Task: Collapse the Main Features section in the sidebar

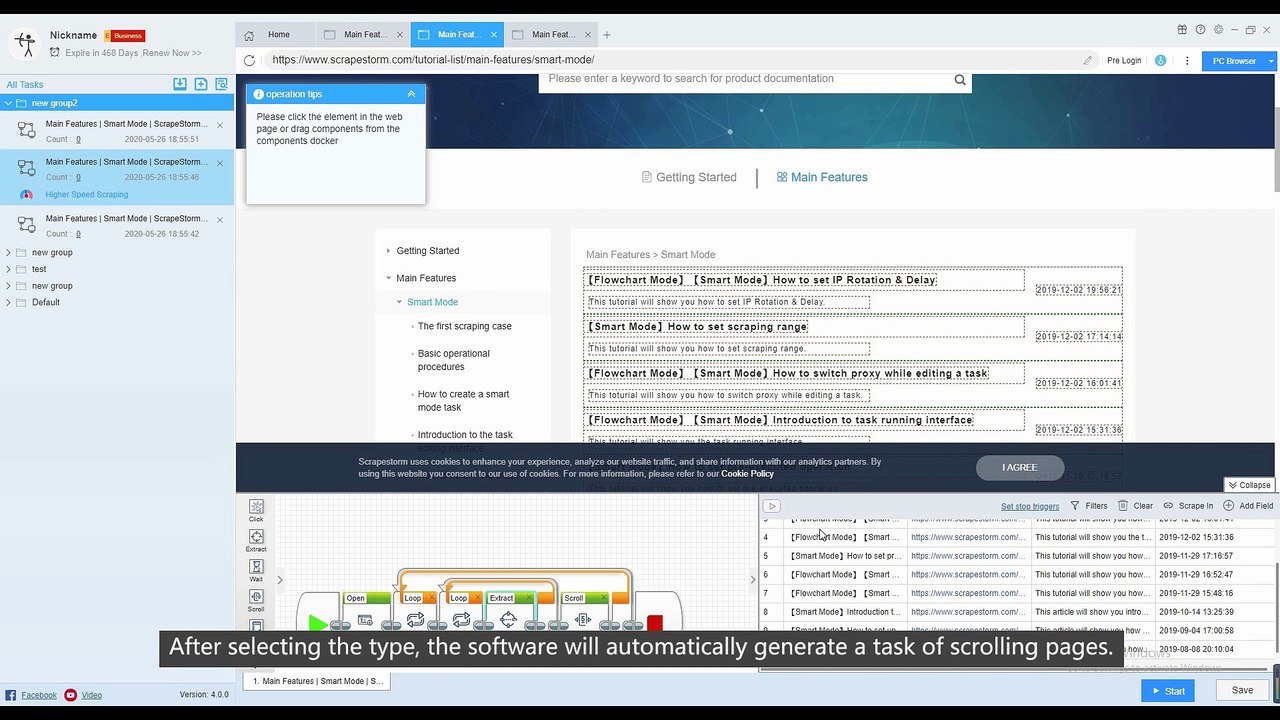Action: pos(389,278)
